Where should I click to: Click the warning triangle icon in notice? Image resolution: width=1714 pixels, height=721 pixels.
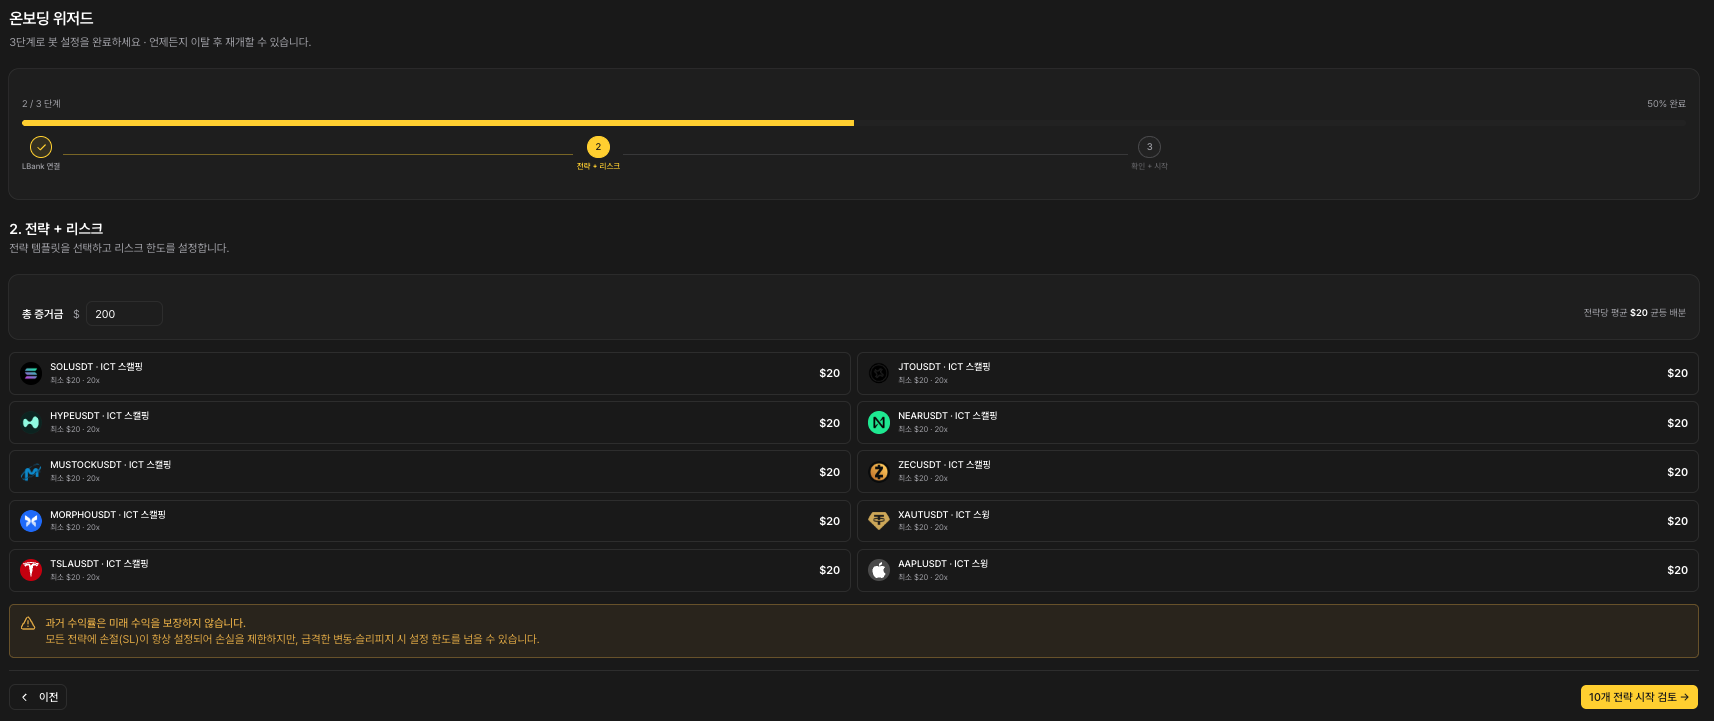pos(28,623)
